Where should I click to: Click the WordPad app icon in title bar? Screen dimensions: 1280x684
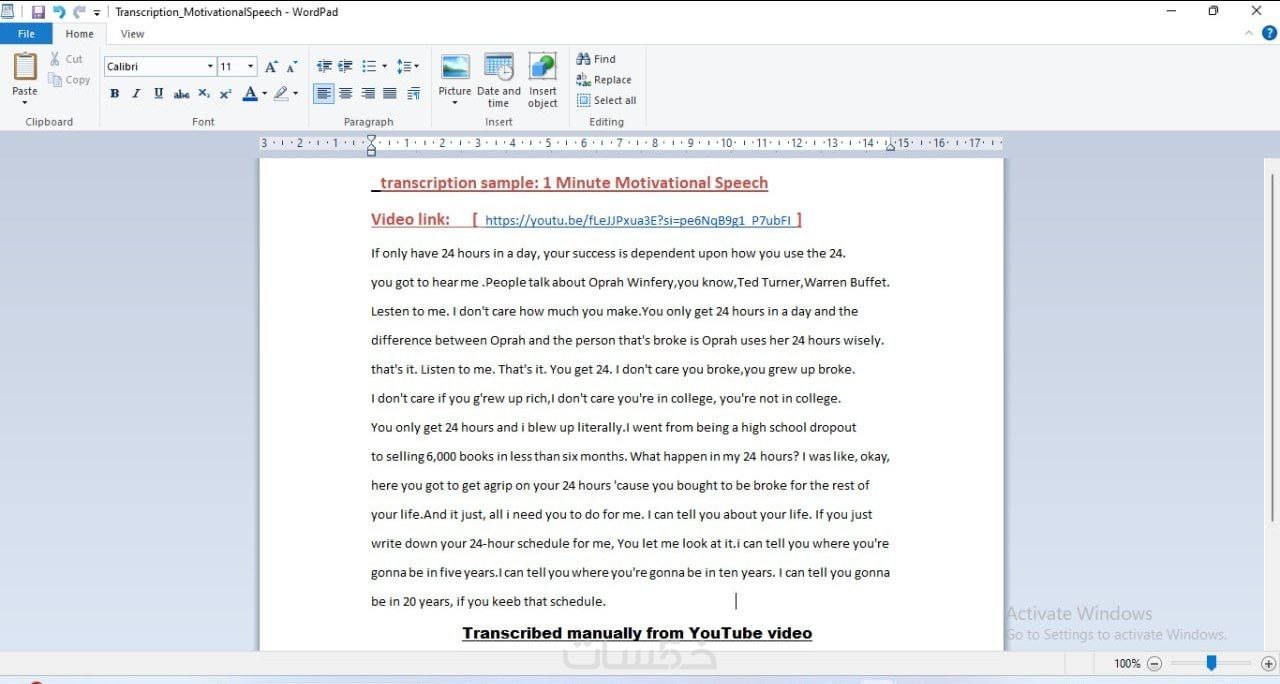point(9,12)
